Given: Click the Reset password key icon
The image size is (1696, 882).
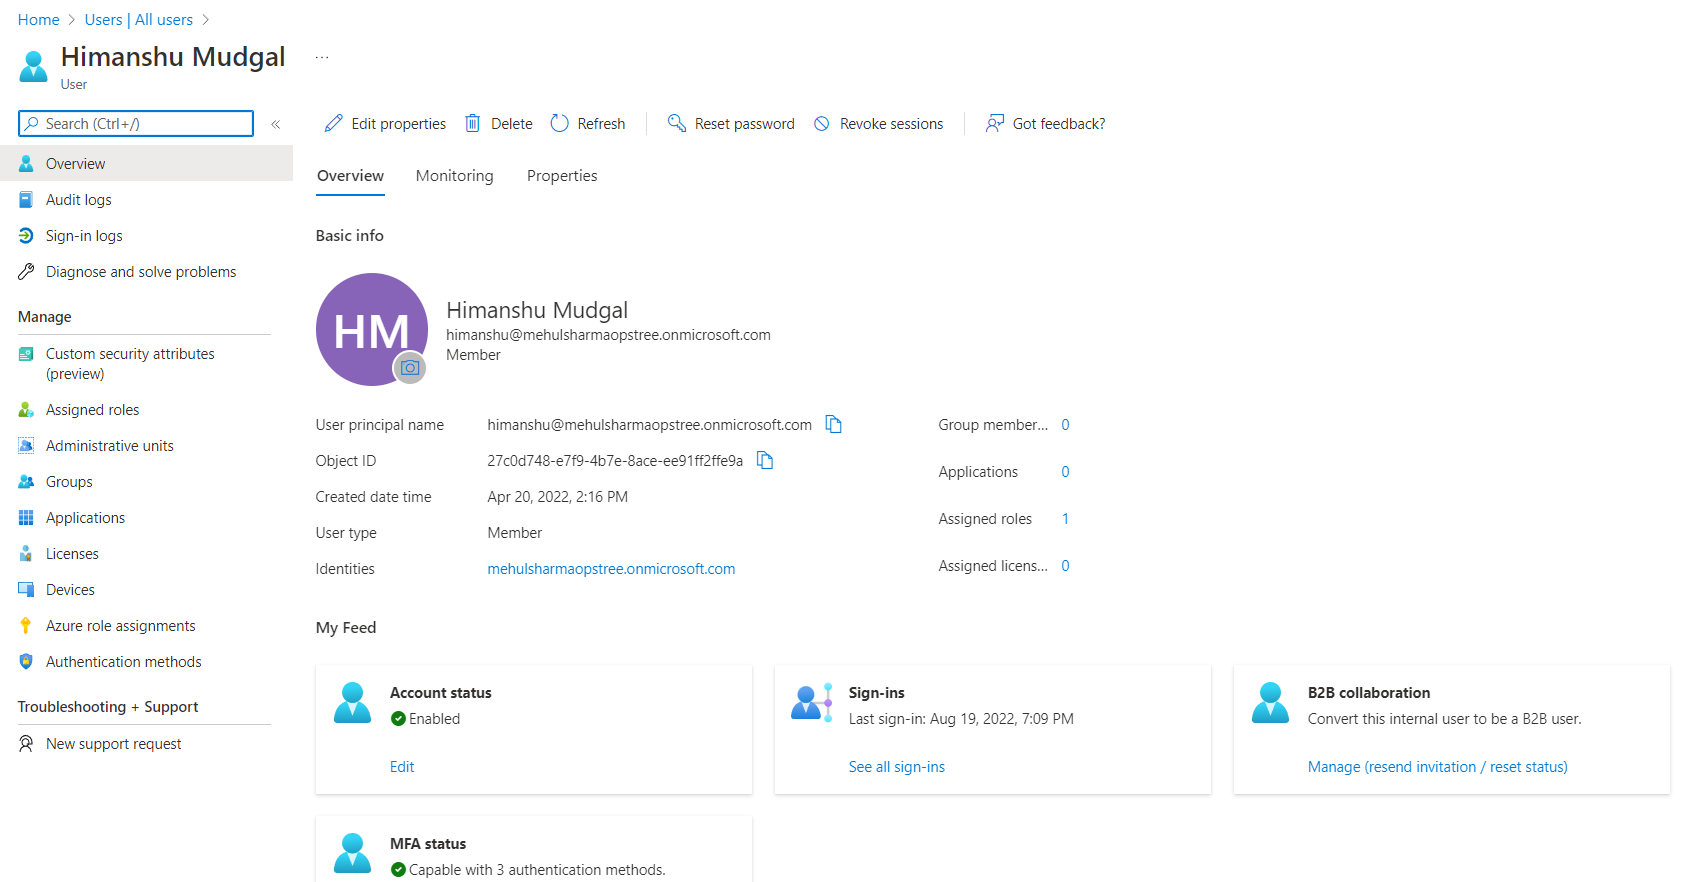Looking at the screenshot, I should (677, 123).
